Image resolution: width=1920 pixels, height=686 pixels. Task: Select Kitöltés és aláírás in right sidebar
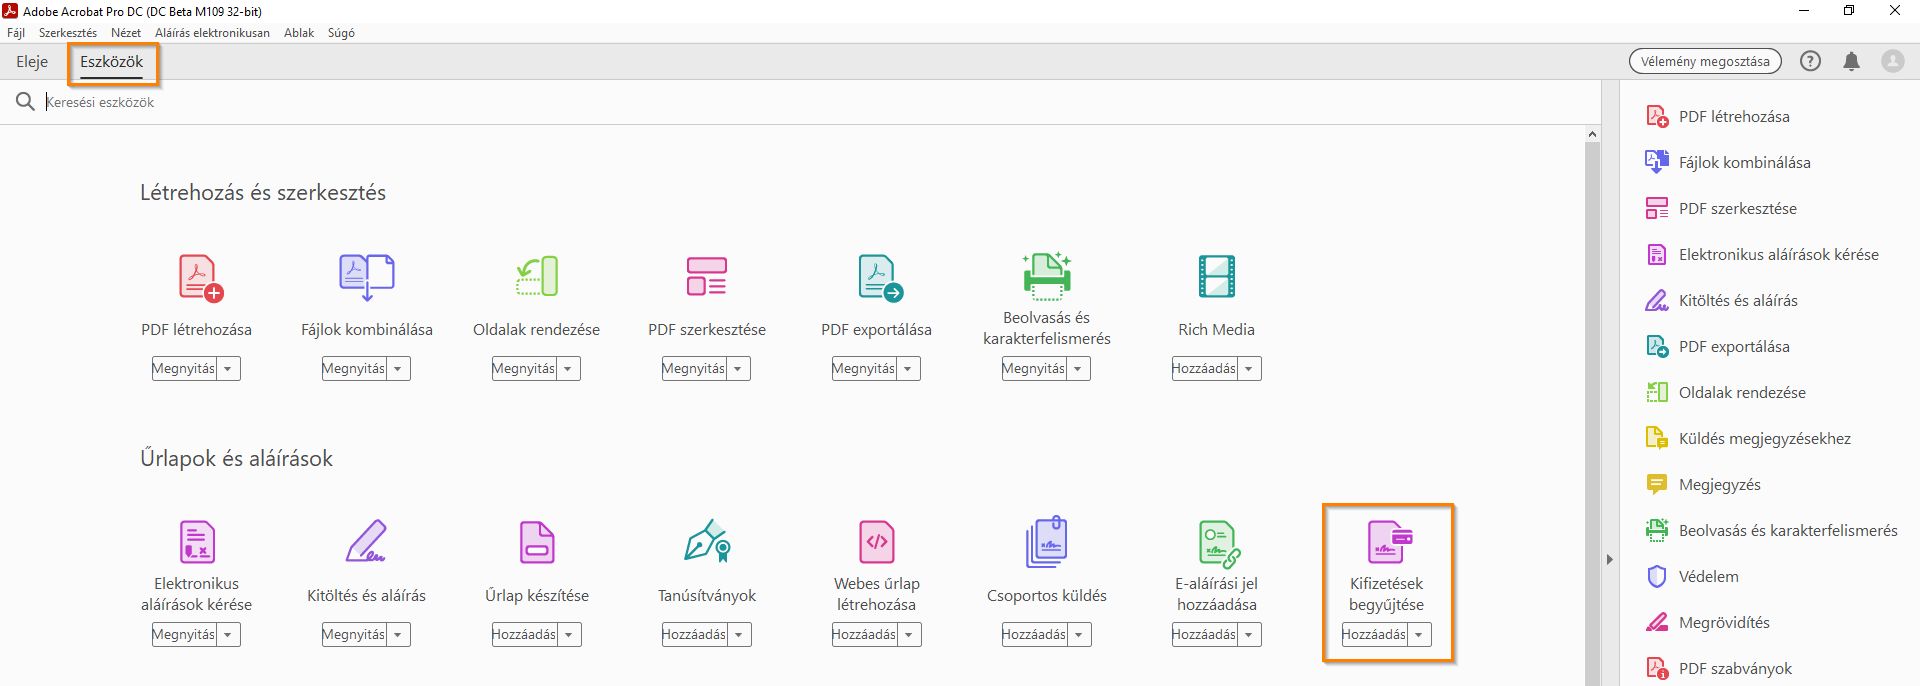point(1722,301)
